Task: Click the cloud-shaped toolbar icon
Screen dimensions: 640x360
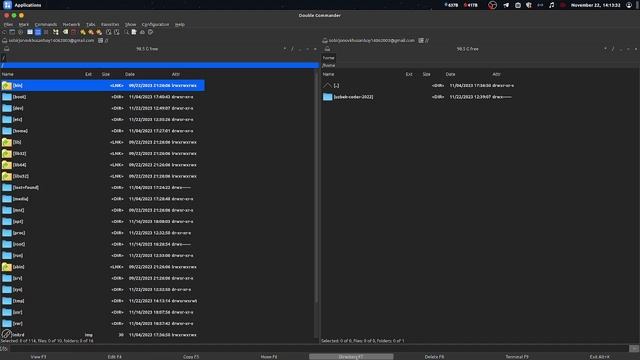Action: tap(142, 32)
